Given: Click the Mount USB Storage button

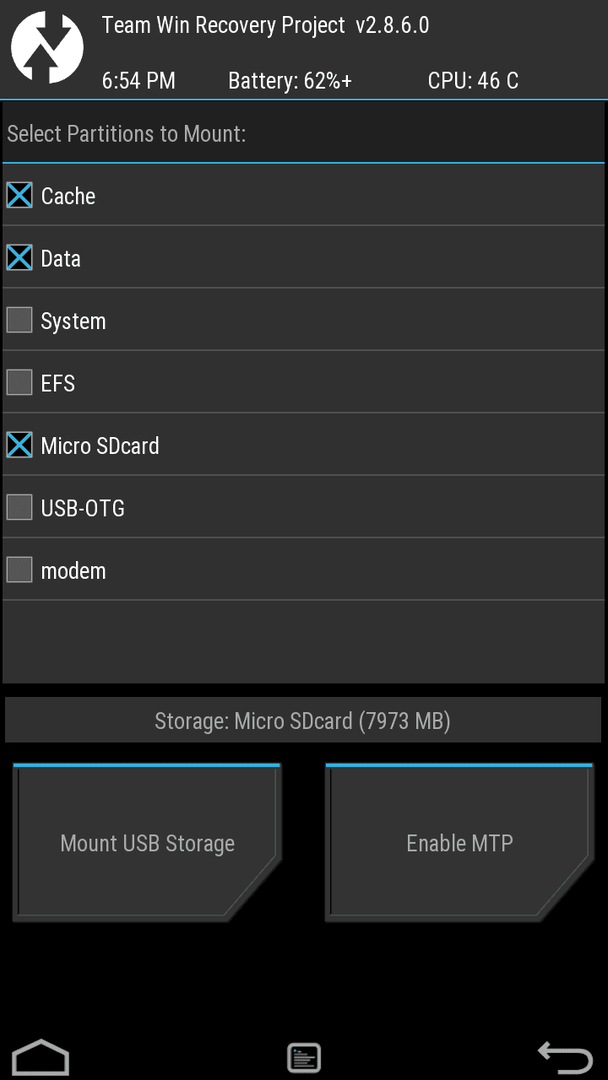Looking at the screenshot, I should click(x=147, y=843).
